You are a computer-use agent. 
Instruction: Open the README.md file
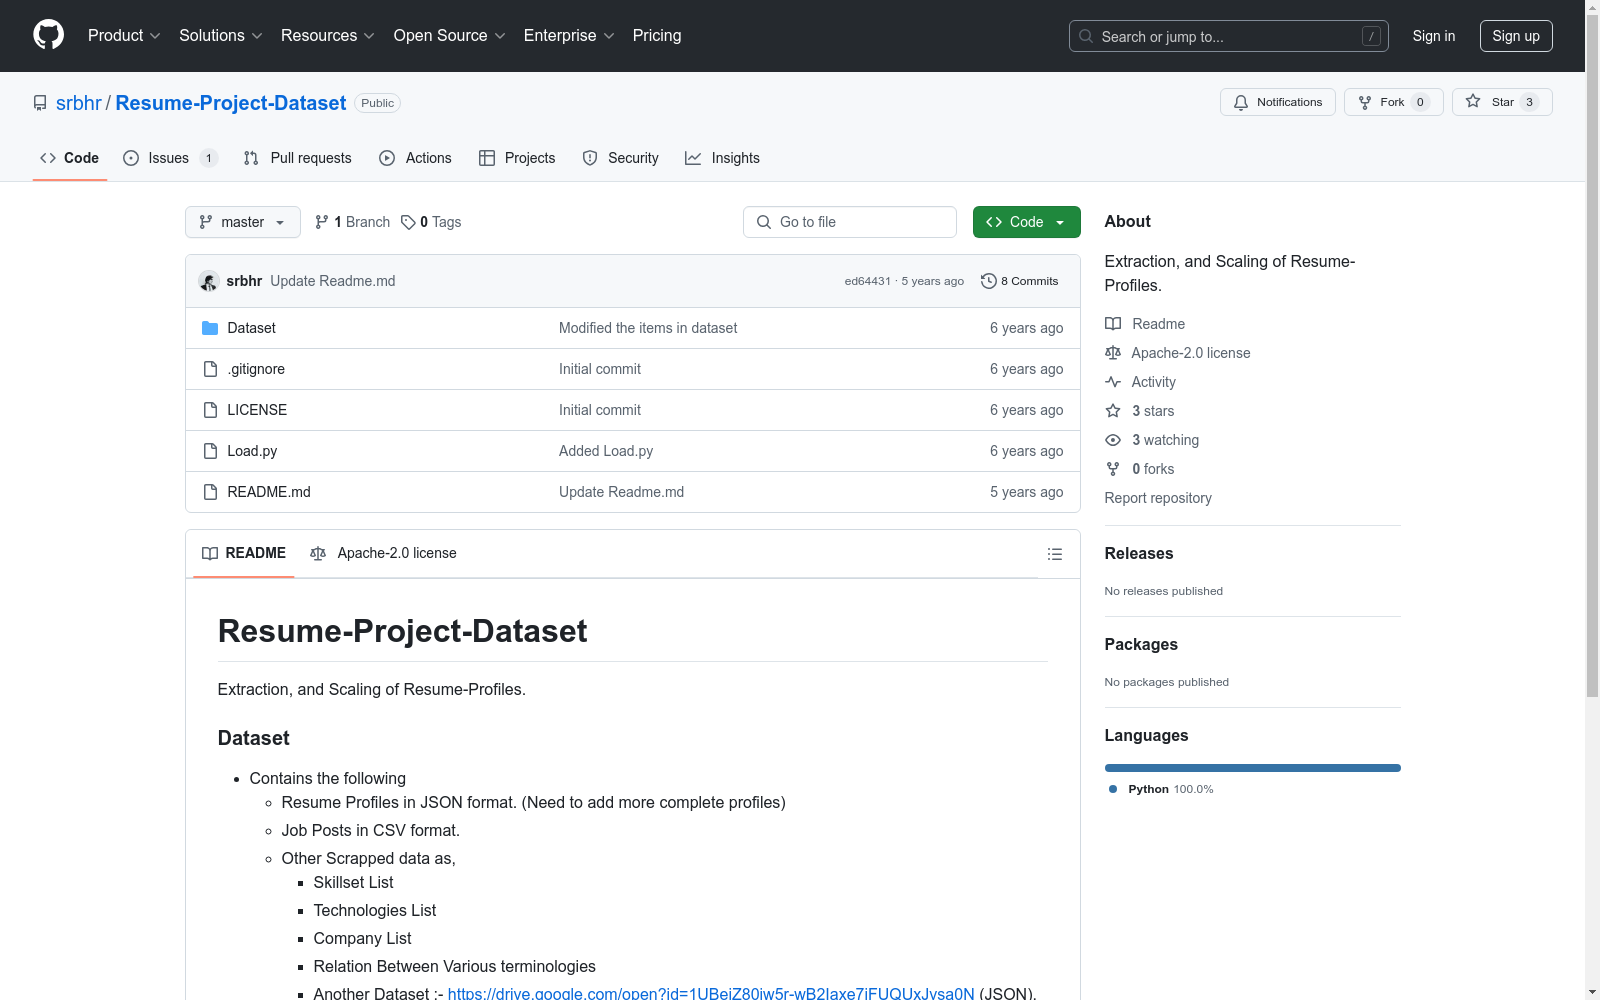pyautogui.click(x=269, y=492)
